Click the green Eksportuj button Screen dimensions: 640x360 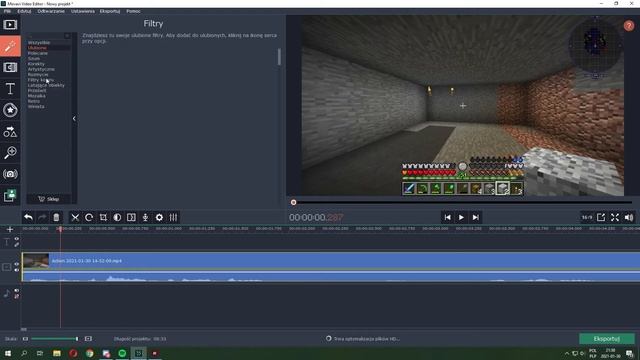coord(607,339)
